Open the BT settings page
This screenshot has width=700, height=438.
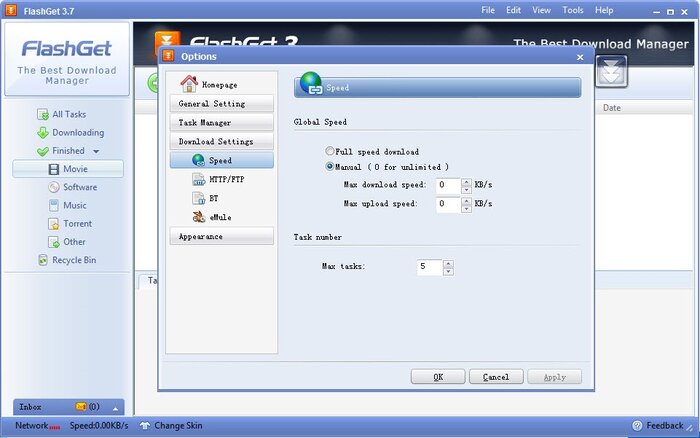pyautogui.click(x=205, y=198)
